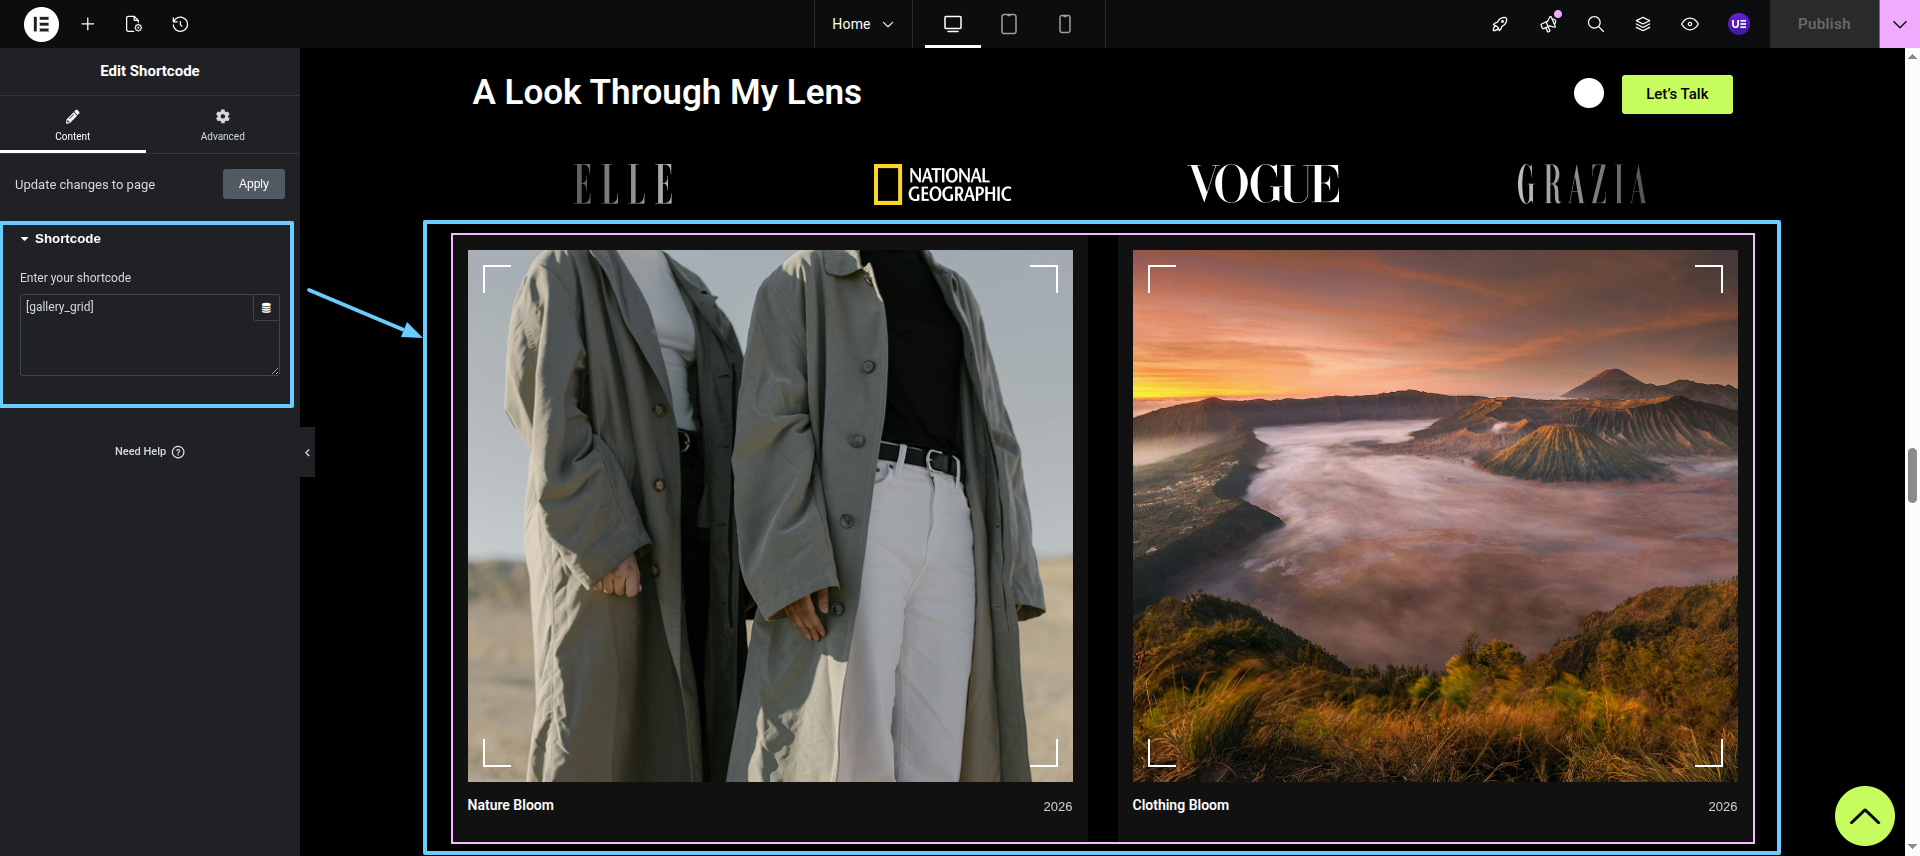Click the Apply button
Screen dimensions: 1920x856
coord(253,184)
